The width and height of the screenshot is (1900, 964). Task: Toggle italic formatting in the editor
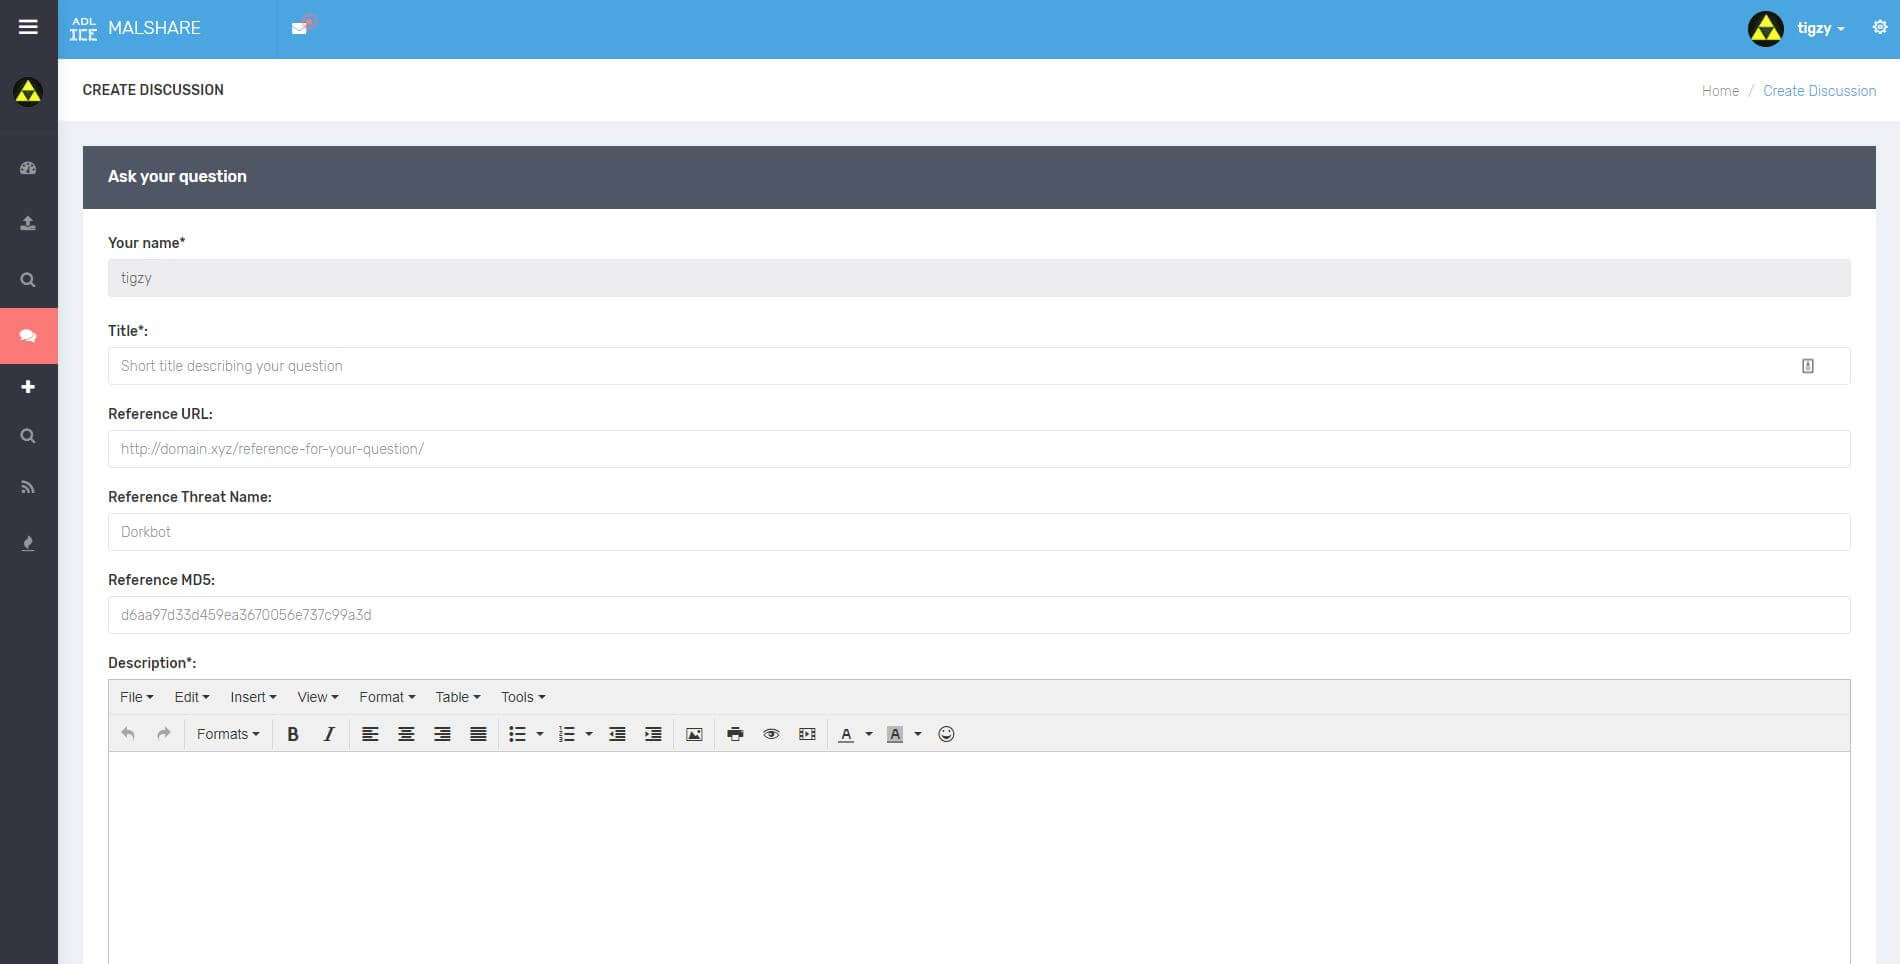pos(328,734)
